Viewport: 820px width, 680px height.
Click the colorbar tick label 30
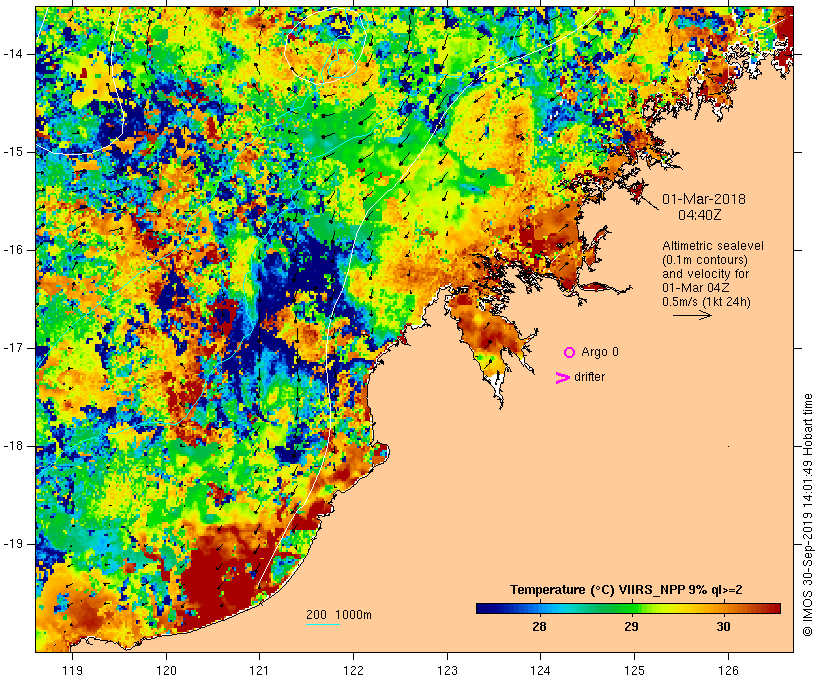[x=724, y=627]
